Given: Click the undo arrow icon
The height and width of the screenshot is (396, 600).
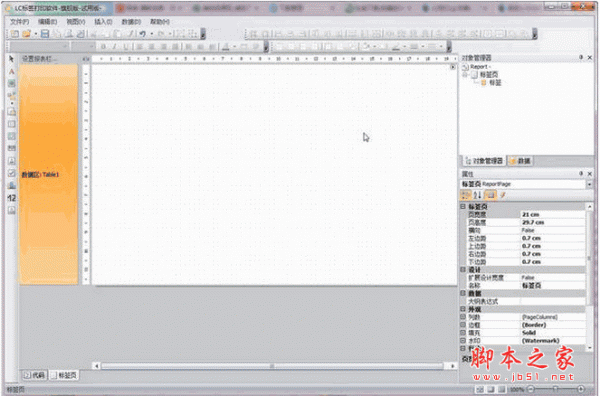Looking at the screenshot, I should click(142, 34).
